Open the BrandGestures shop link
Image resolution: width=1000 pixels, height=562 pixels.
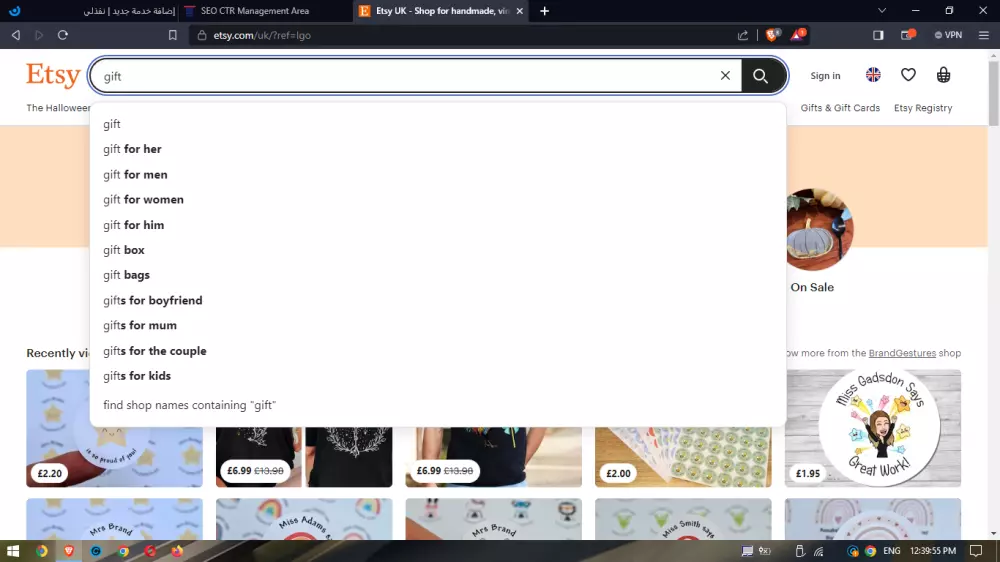902,353
